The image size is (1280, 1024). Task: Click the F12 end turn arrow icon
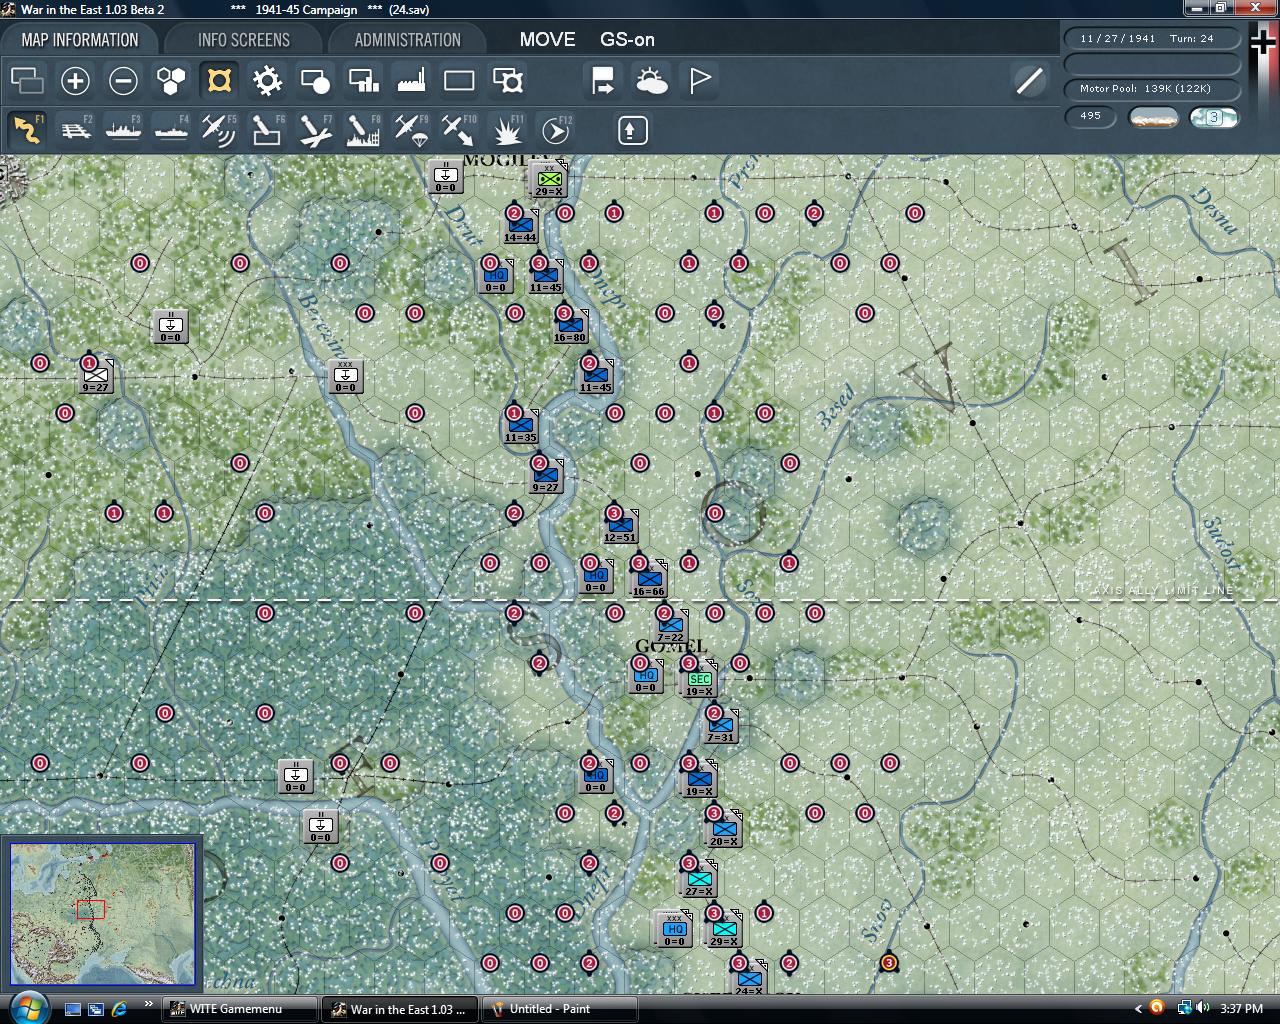[555, 130]
